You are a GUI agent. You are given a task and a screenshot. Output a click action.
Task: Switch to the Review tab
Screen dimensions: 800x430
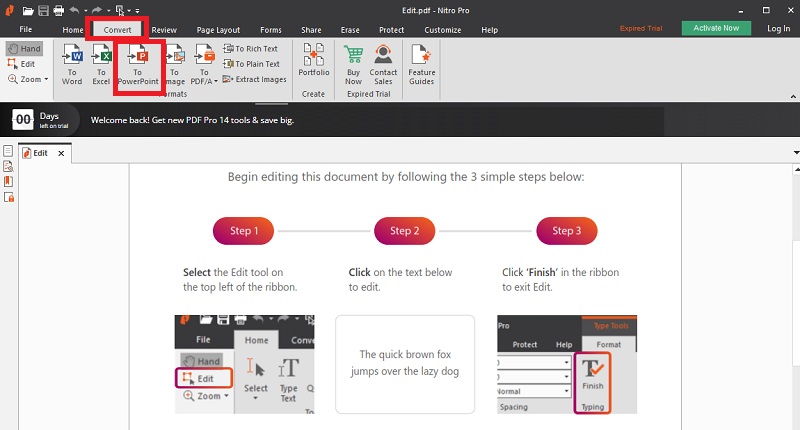(164, 30)
